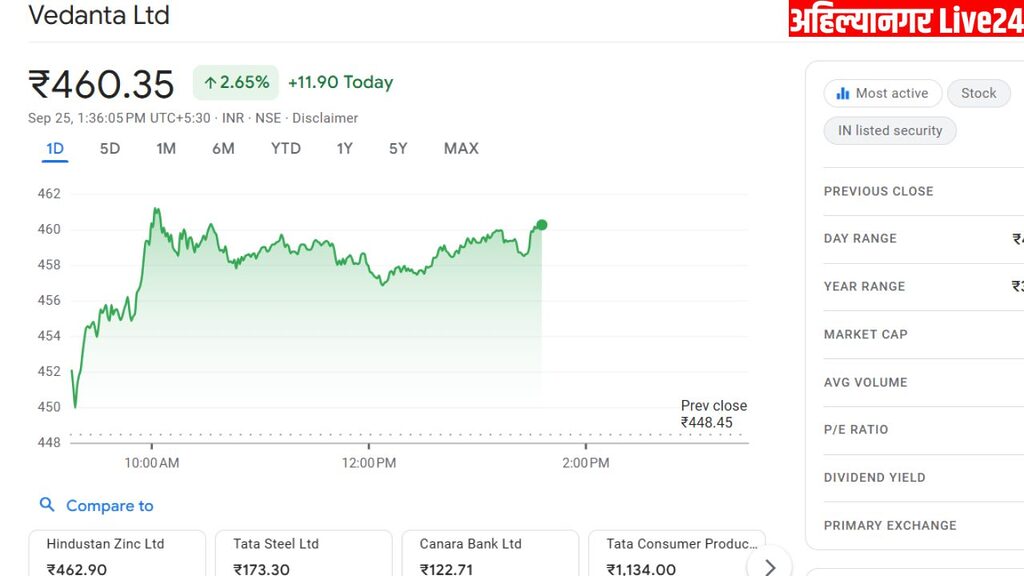Click the IN listed security chip
The width and height of the screenshot is (1024, 576).
[890, 131]
